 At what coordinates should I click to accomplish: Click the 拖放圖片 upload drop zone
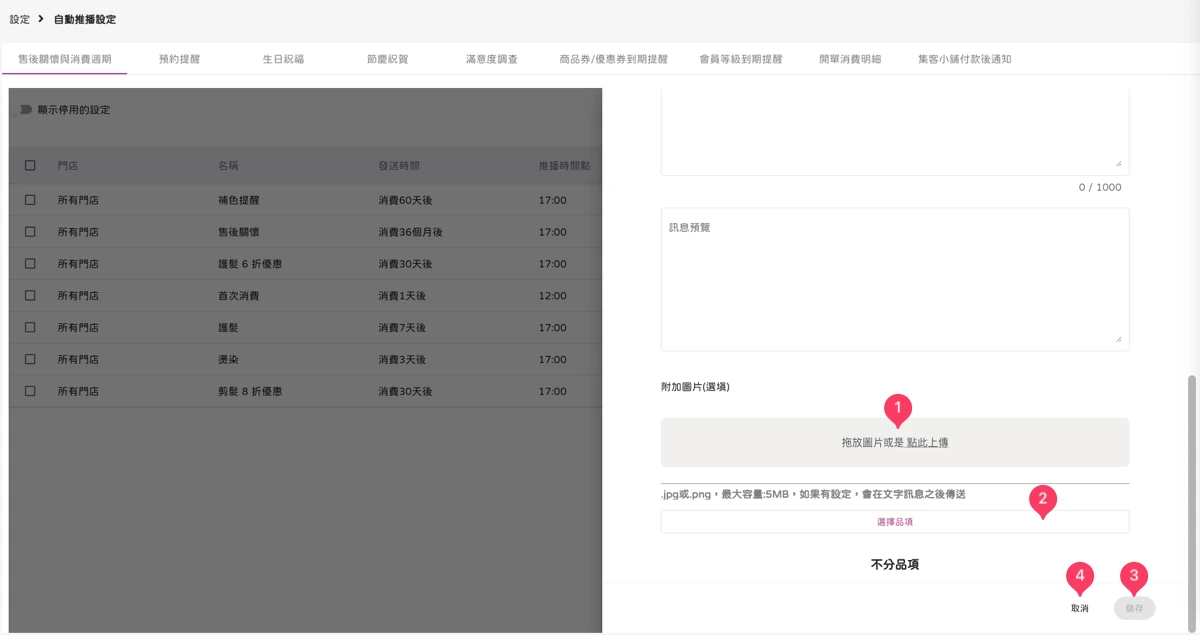tap(895, 442)
